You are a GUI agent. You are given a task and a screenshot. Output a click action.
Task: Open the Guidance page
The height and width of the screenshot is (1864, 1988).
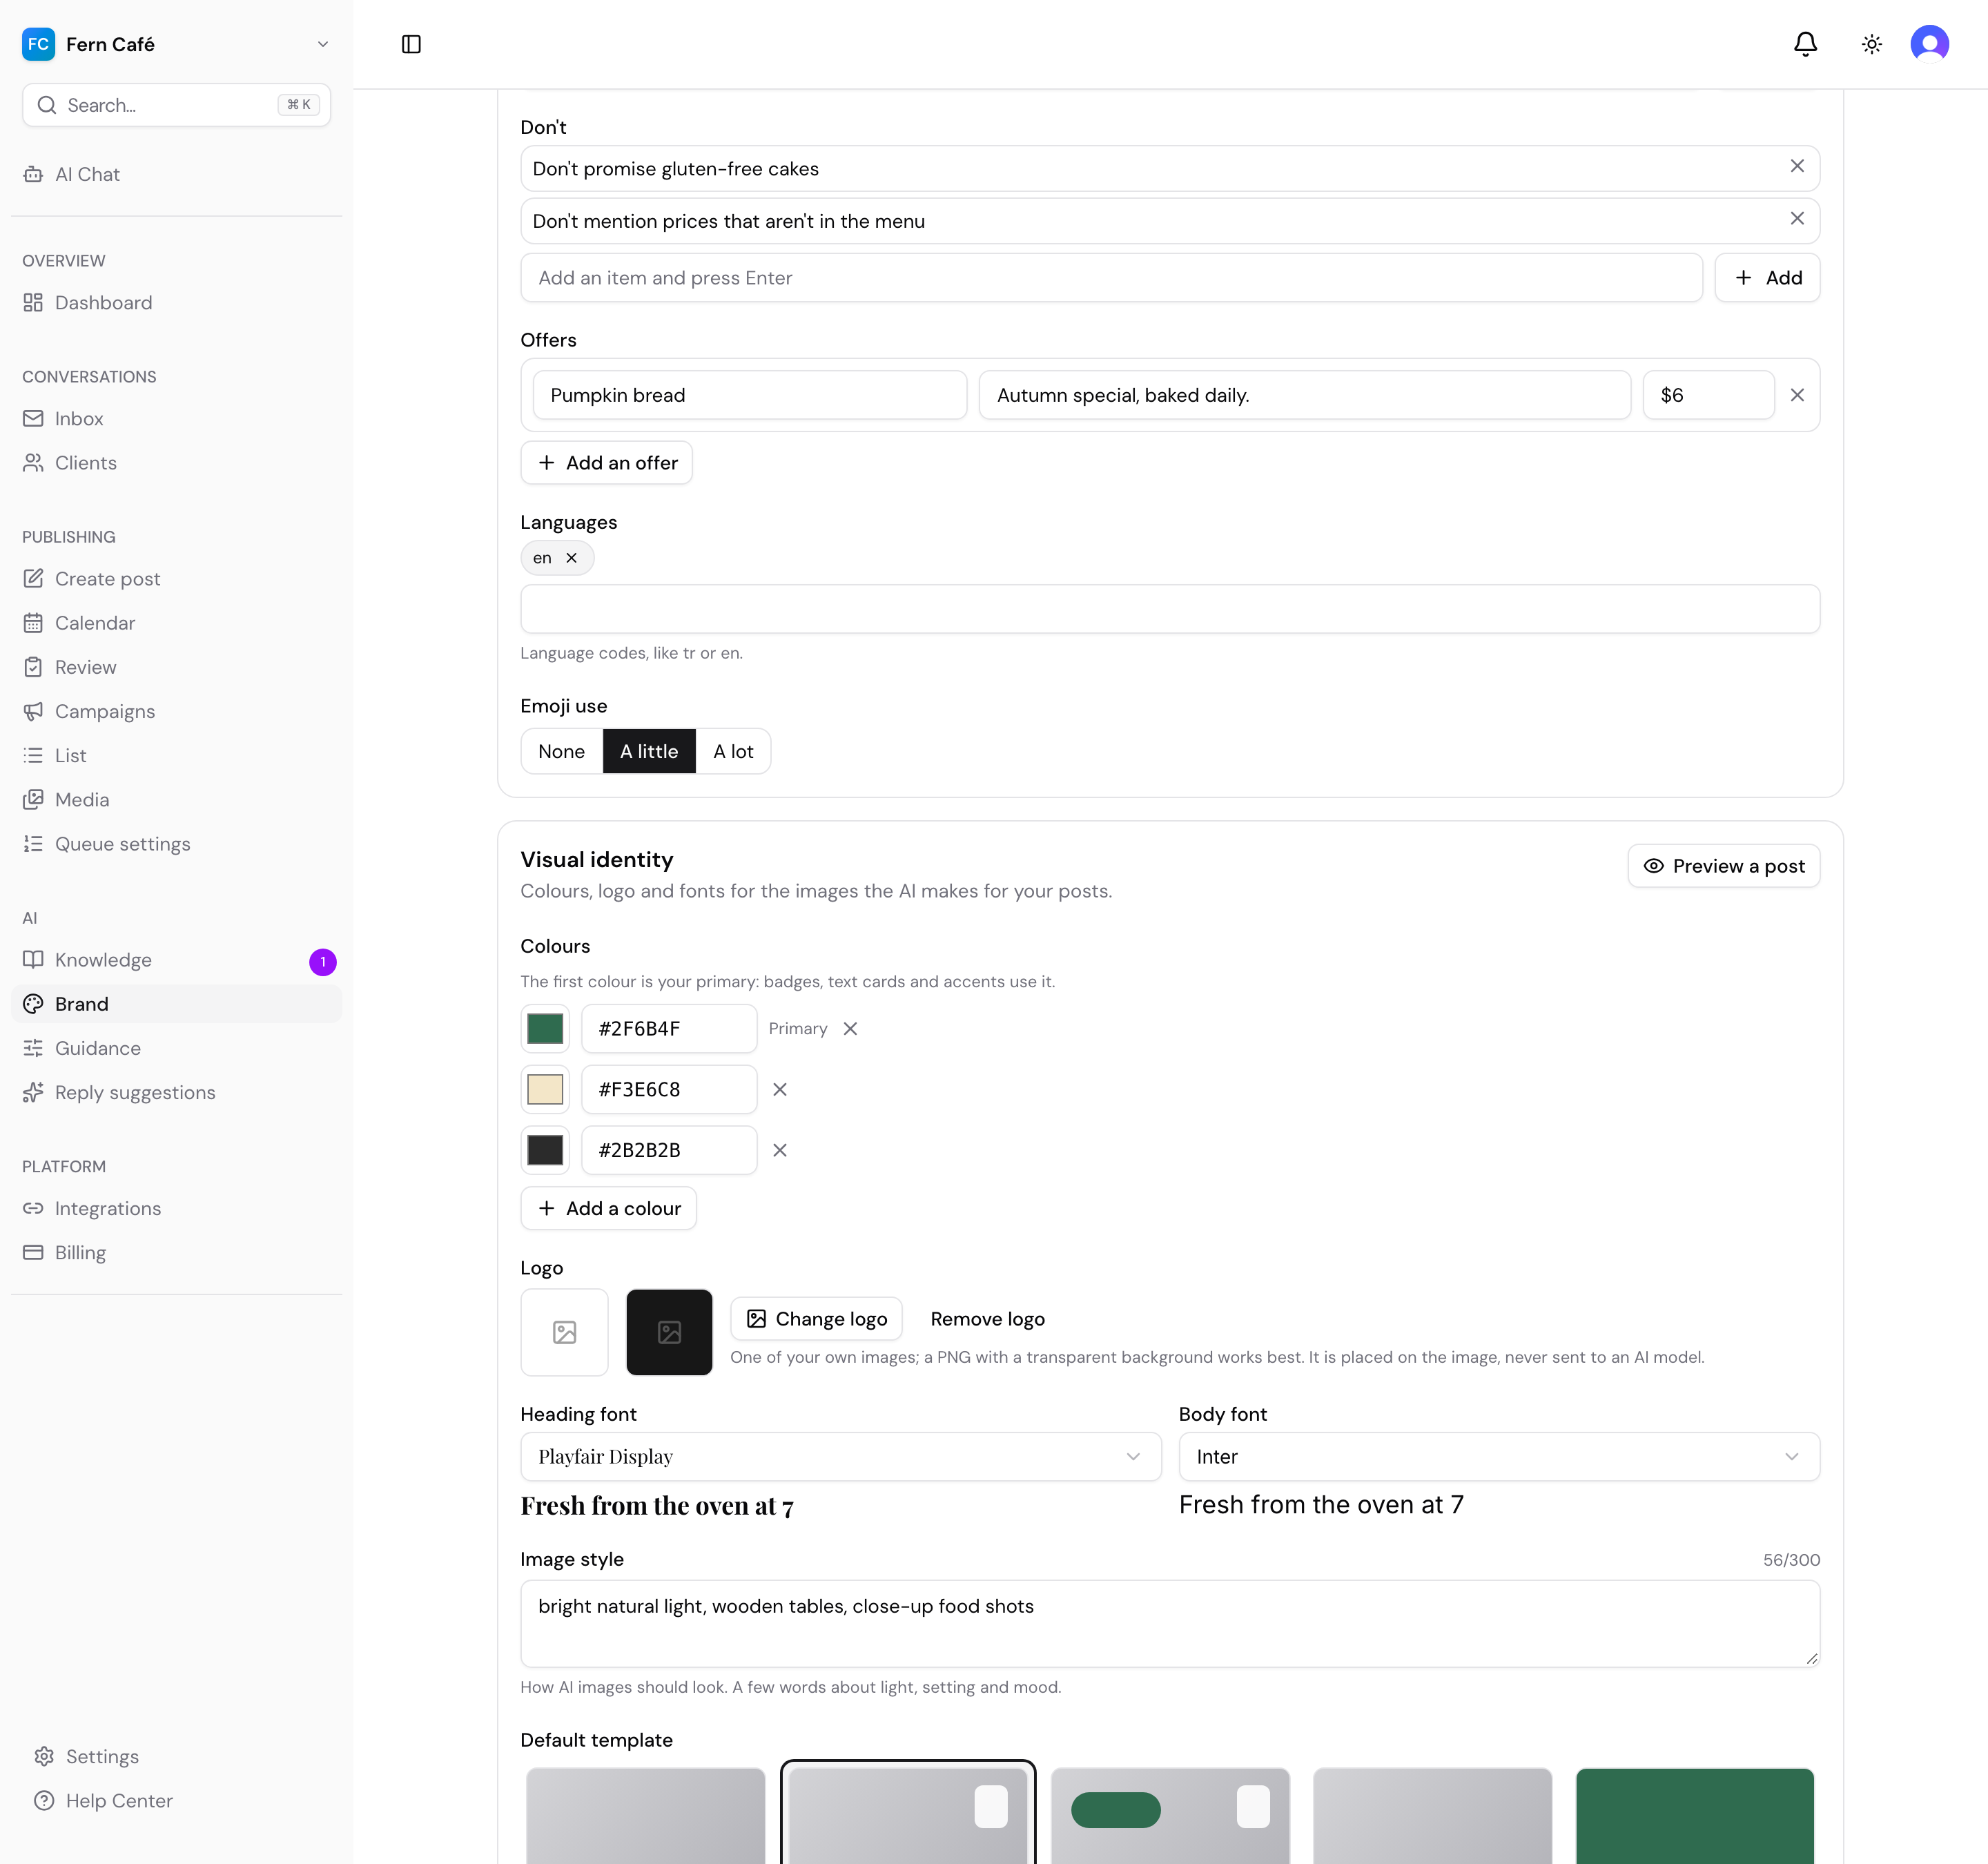pyautogui.click(x=176, y=1048)
